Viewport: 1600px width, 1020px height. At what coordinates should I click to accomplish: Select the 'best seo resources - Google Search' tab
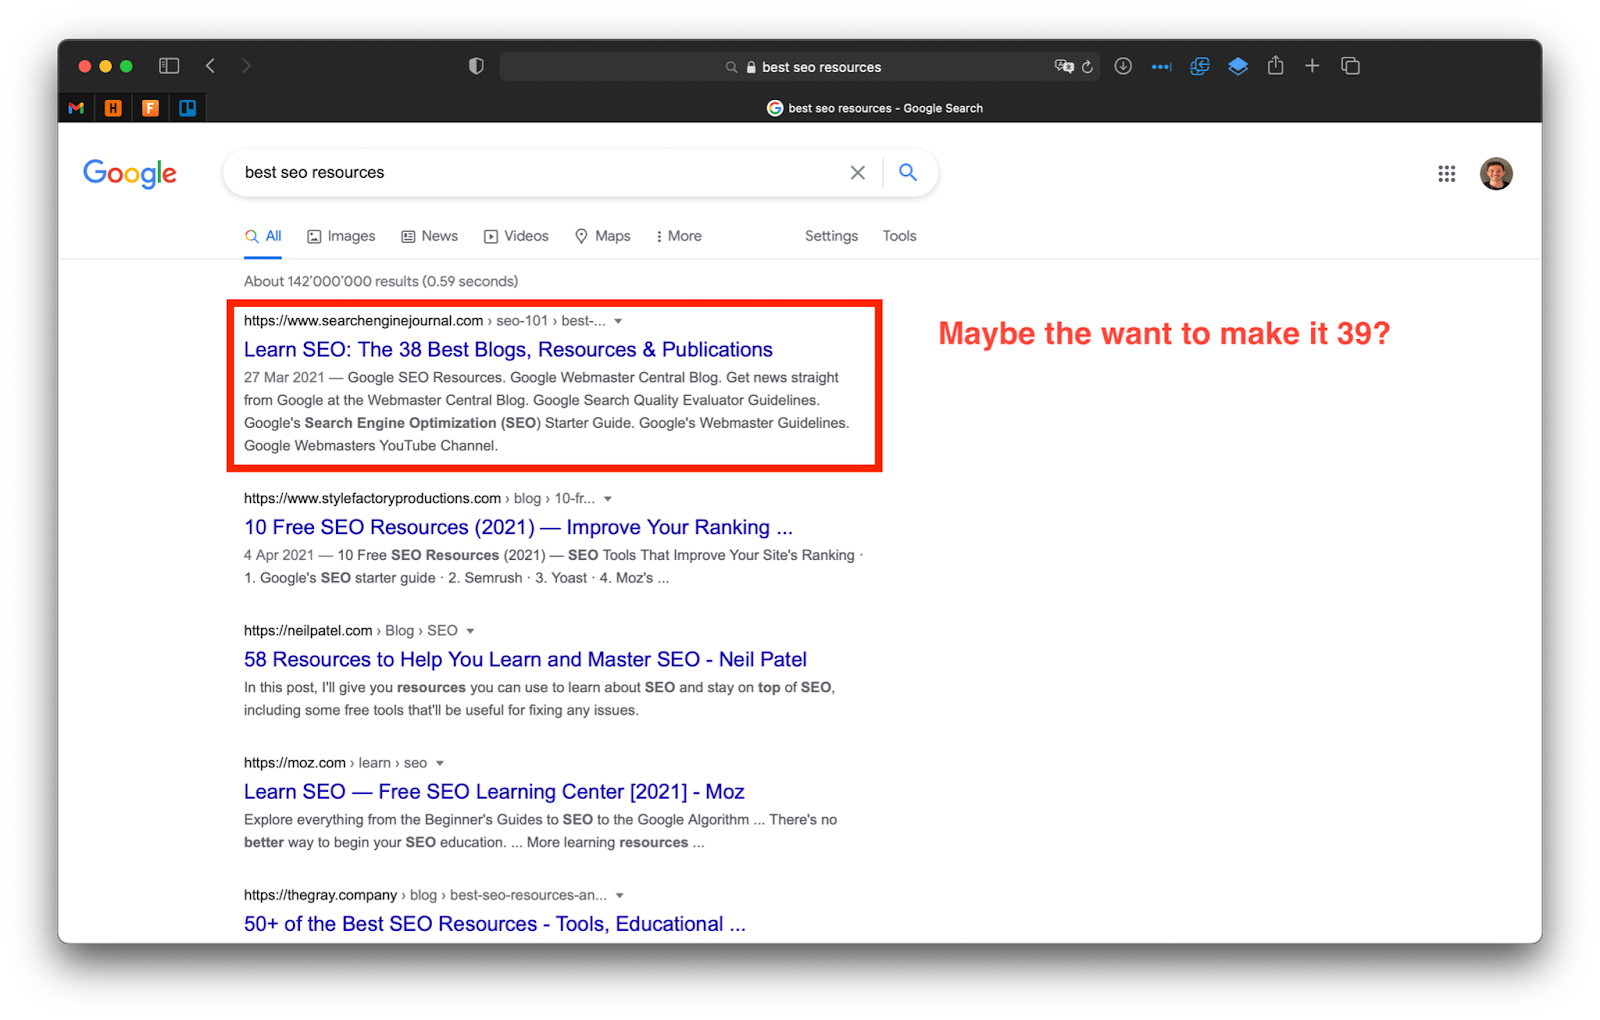[x=874, y=108]
